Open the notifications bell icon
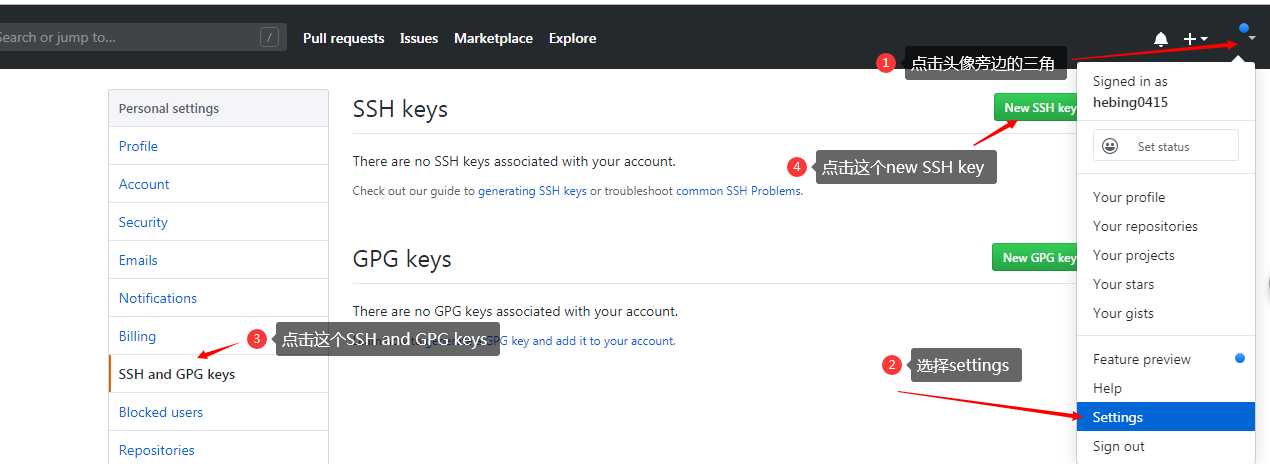1270x464 pixels. click(1161, 39)
